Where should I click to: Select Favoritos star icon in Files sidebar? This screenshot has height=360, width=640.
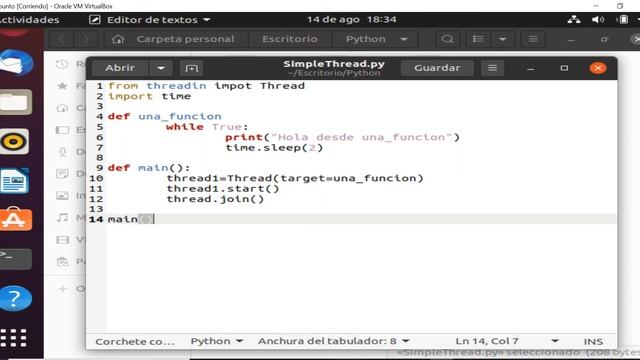click(x=62, y=86)
